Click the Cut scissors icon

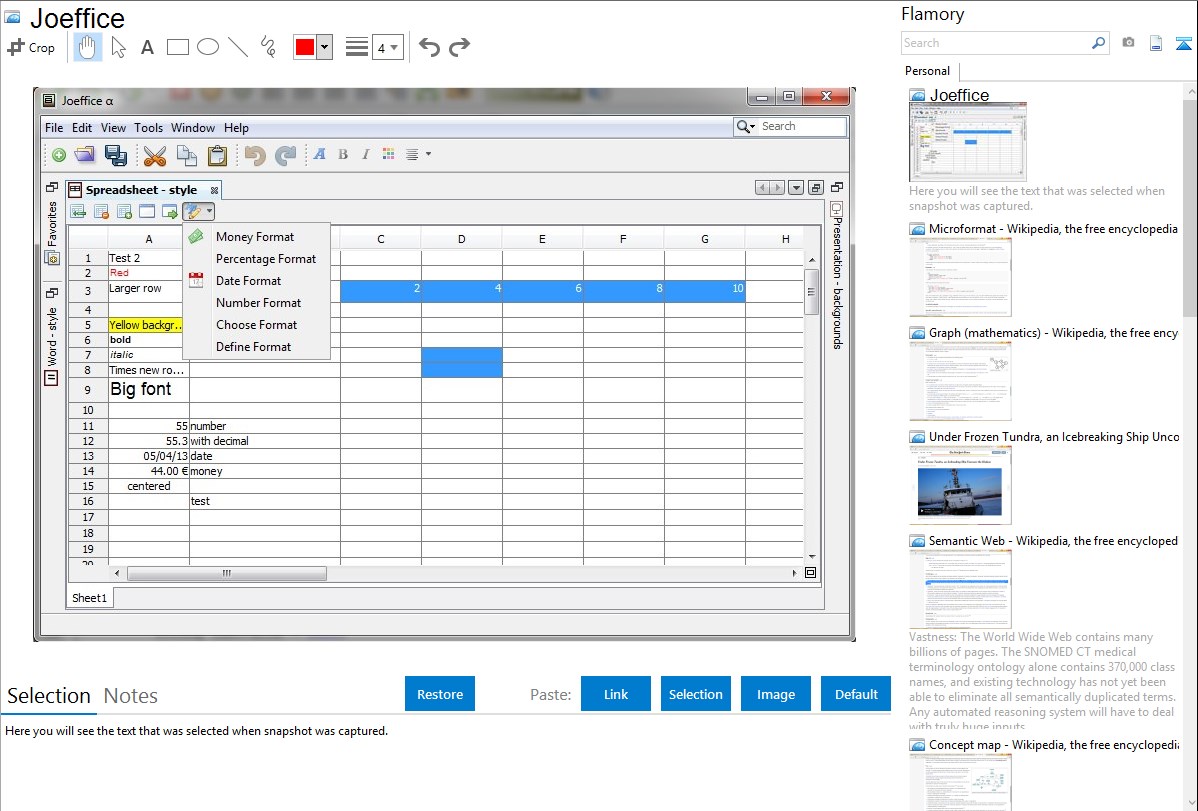point(154,155)
